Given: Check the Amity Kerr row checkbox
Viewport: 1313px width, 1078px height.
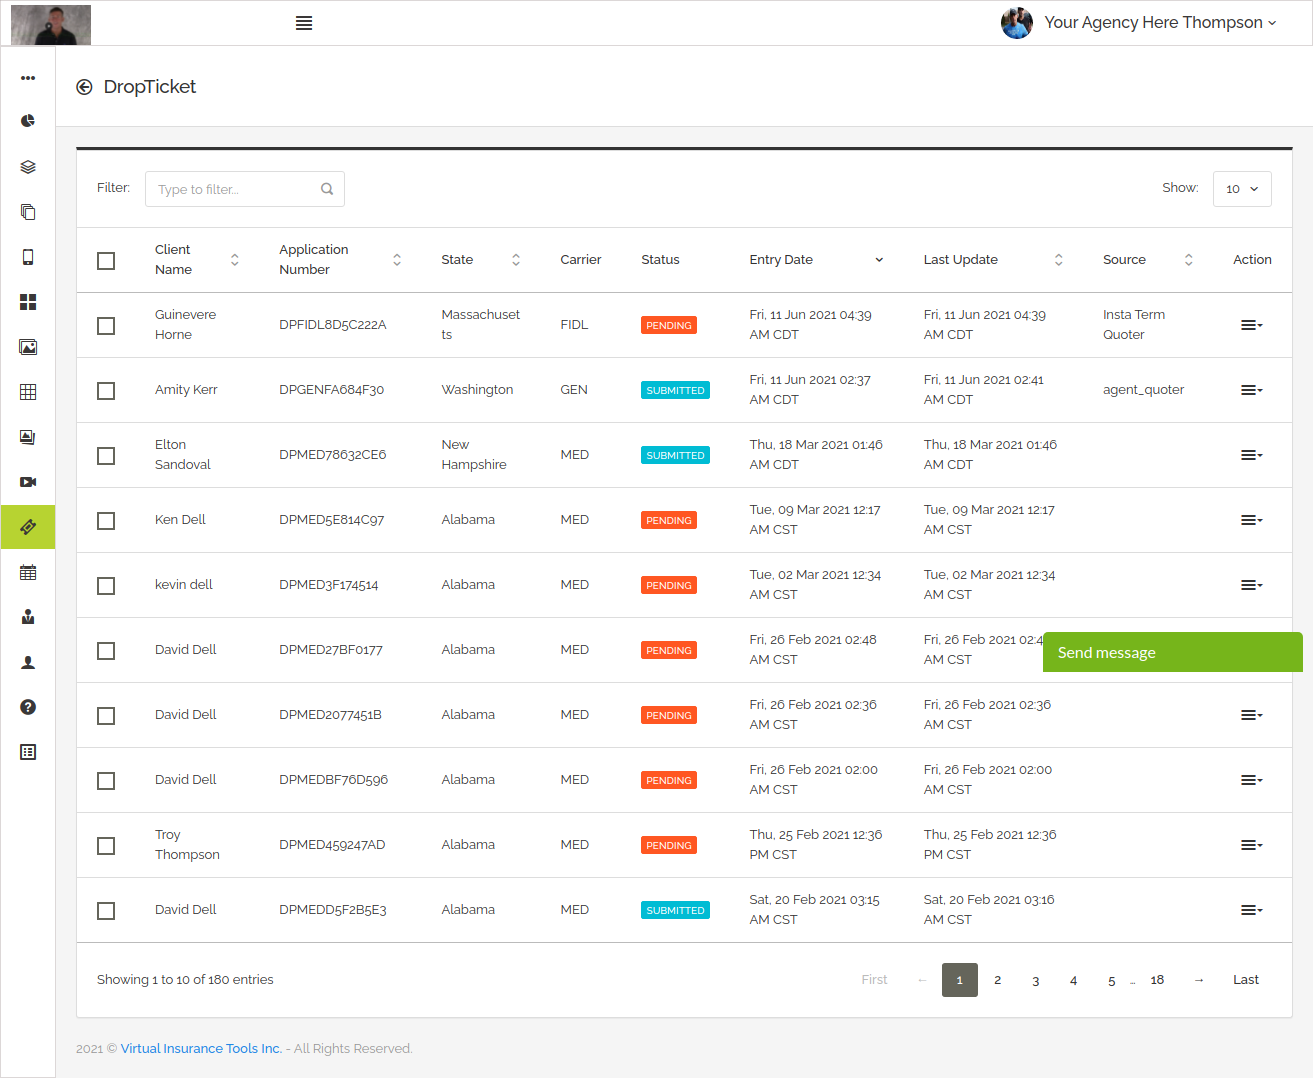Looking at the screenshot, I should coord(106,391).
